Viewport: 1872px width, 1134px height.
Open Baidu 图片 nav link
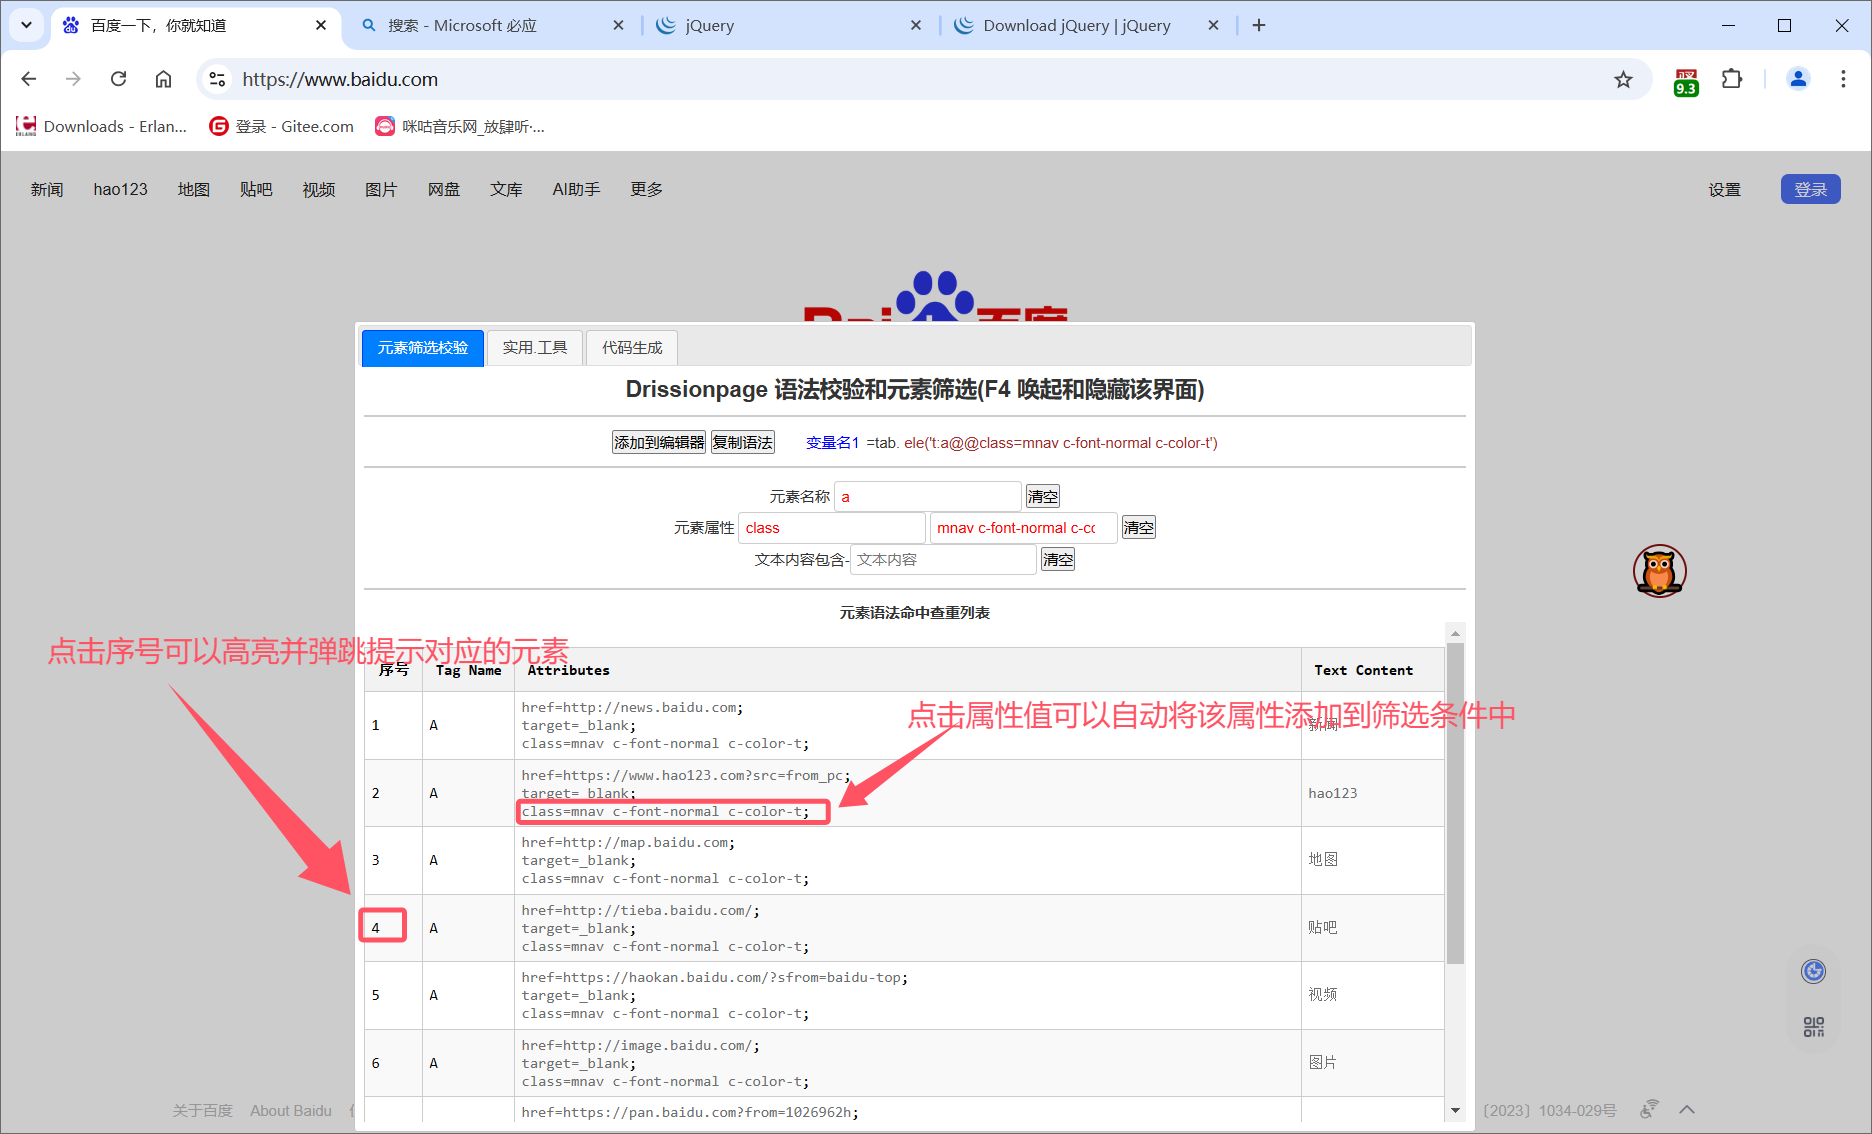click(x=381, y=189)
